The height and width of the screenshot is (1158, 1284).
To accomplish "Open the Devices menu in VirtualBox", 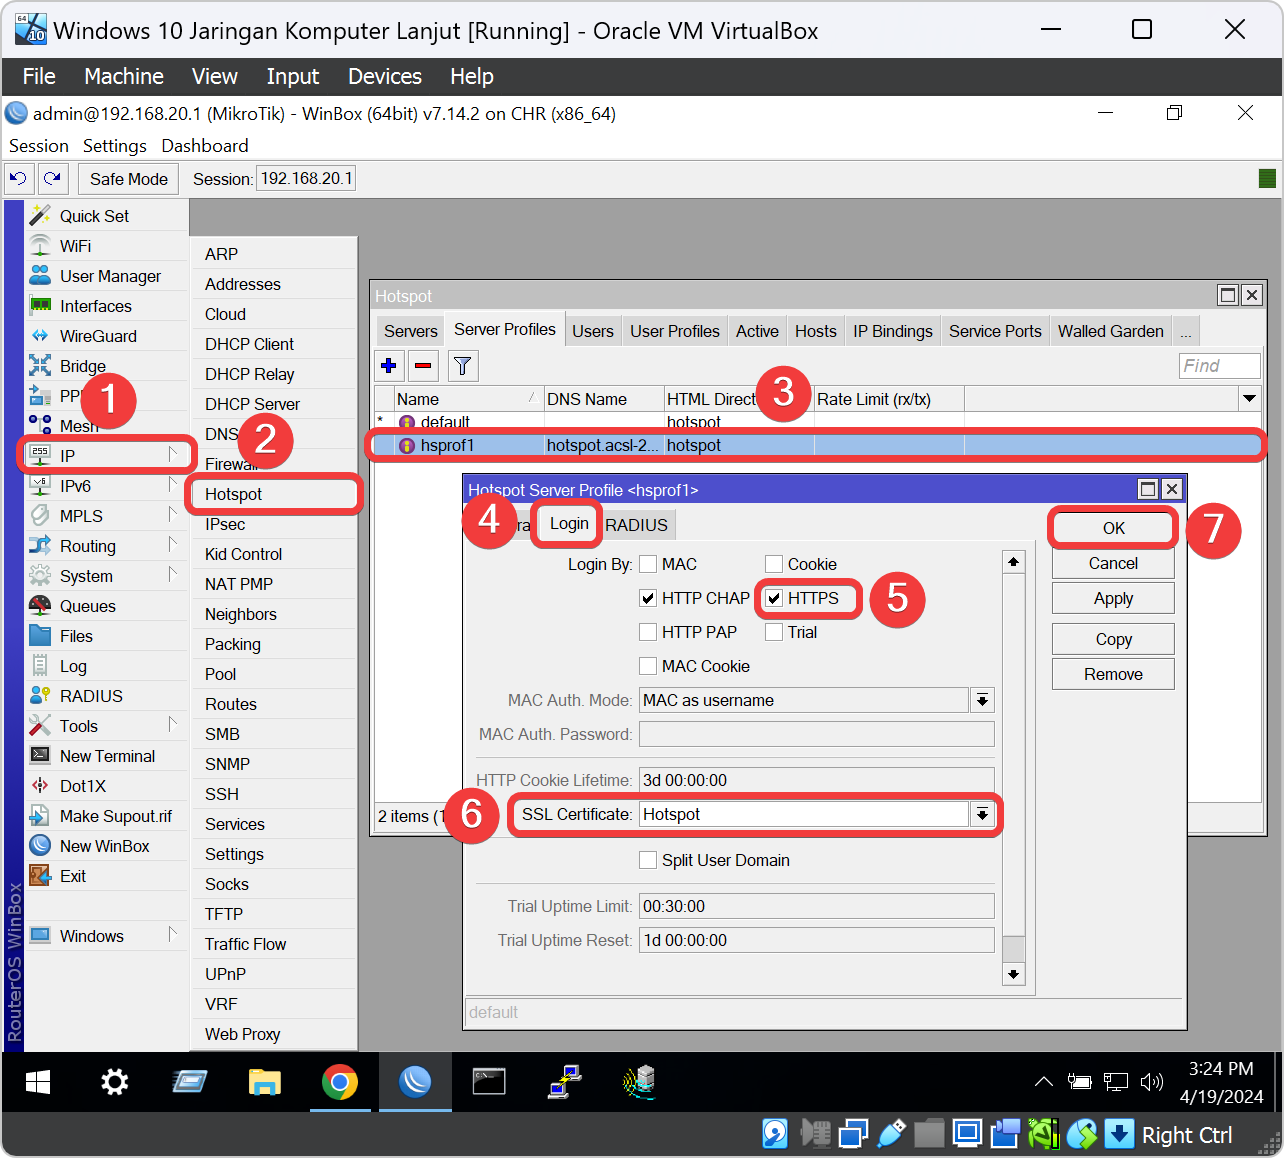I will [x=384, y=76].
